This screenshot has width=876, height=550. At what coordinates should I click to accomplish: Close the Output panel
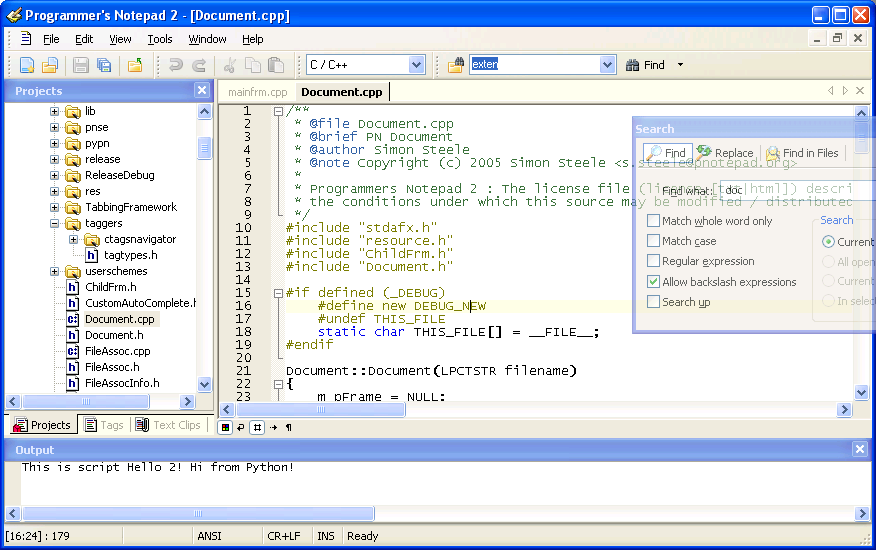(860, 449)
